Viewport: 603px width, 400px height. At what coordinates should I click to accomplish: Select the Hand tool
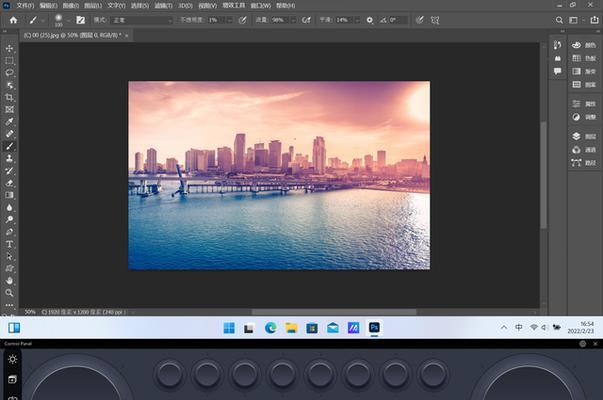click(10, 281)
